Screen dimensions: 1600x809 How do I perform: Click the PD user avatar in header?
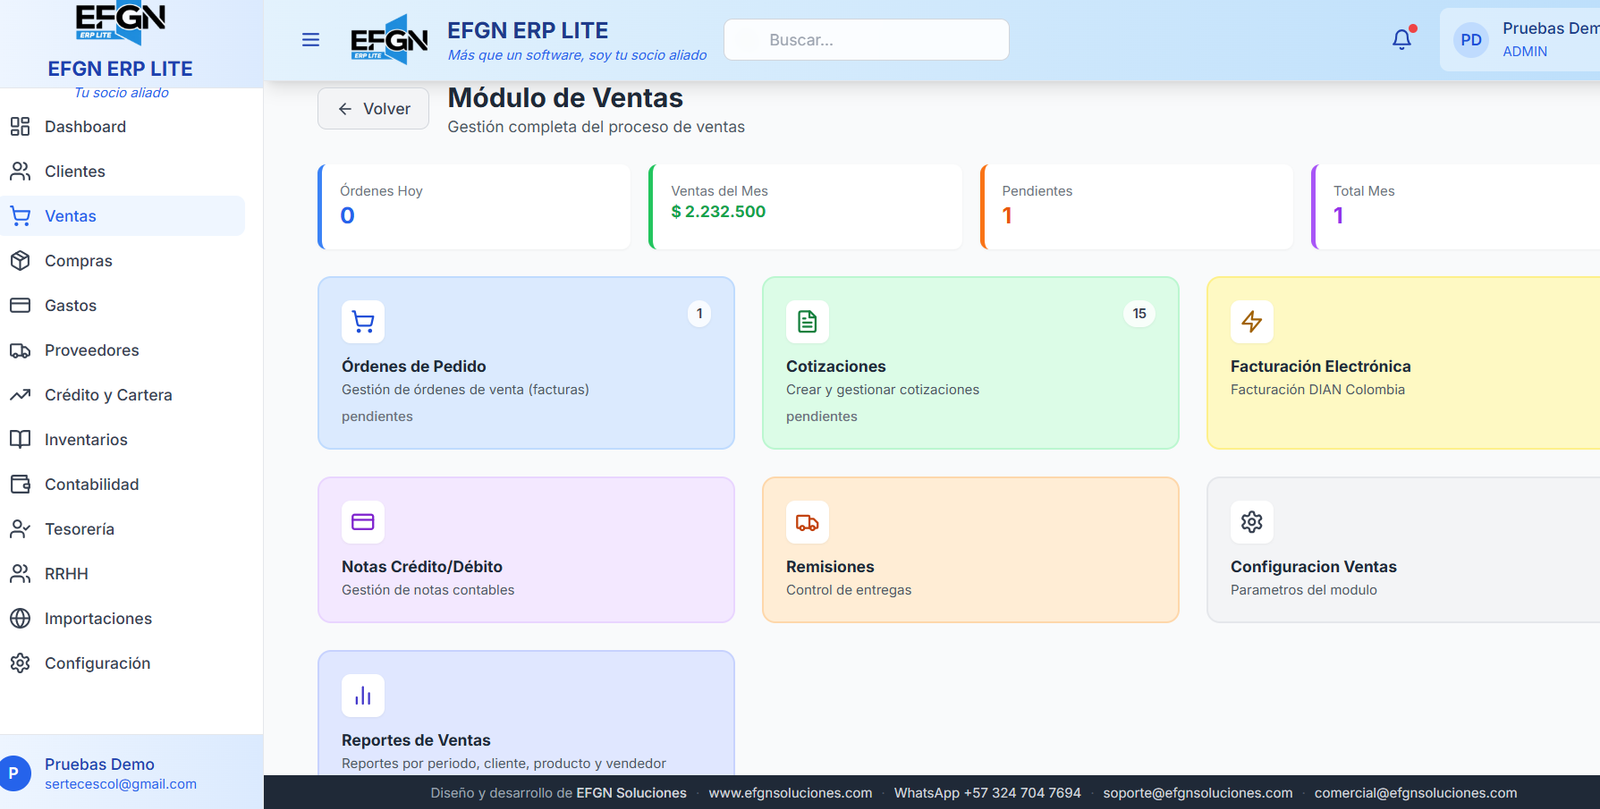coord(1471,40)
